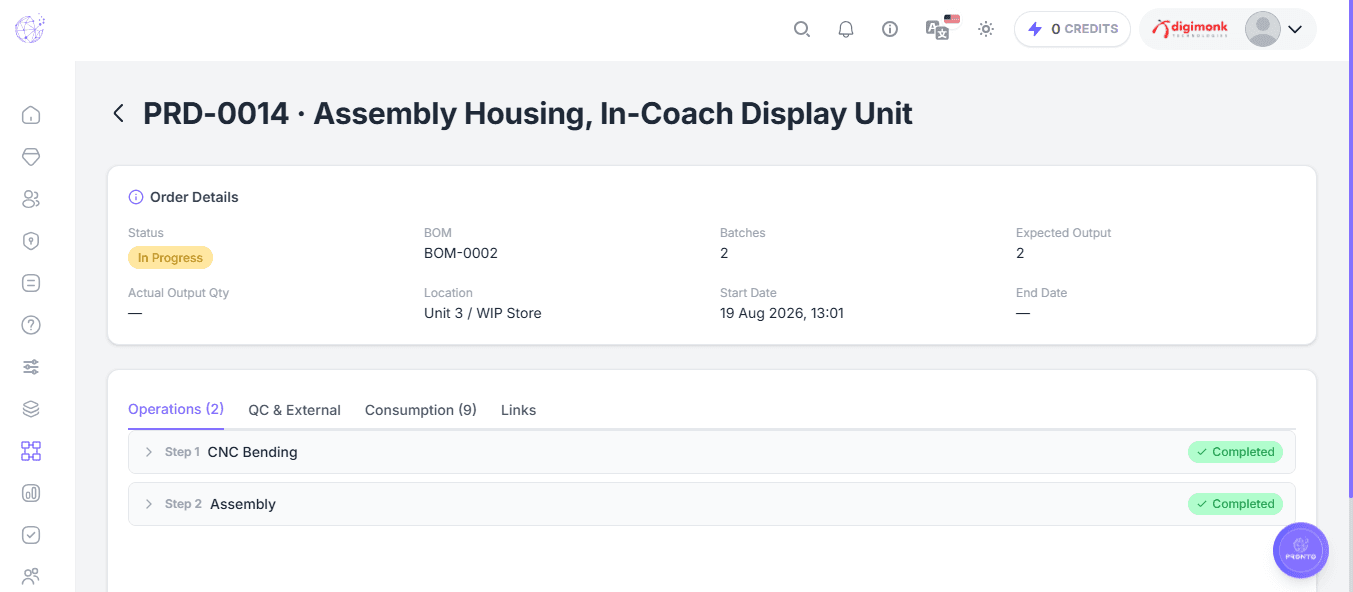The height and width of the screenshot is (592, 1353).
Task: Click the app logo in top-left corner
Action: coord(30,29)
